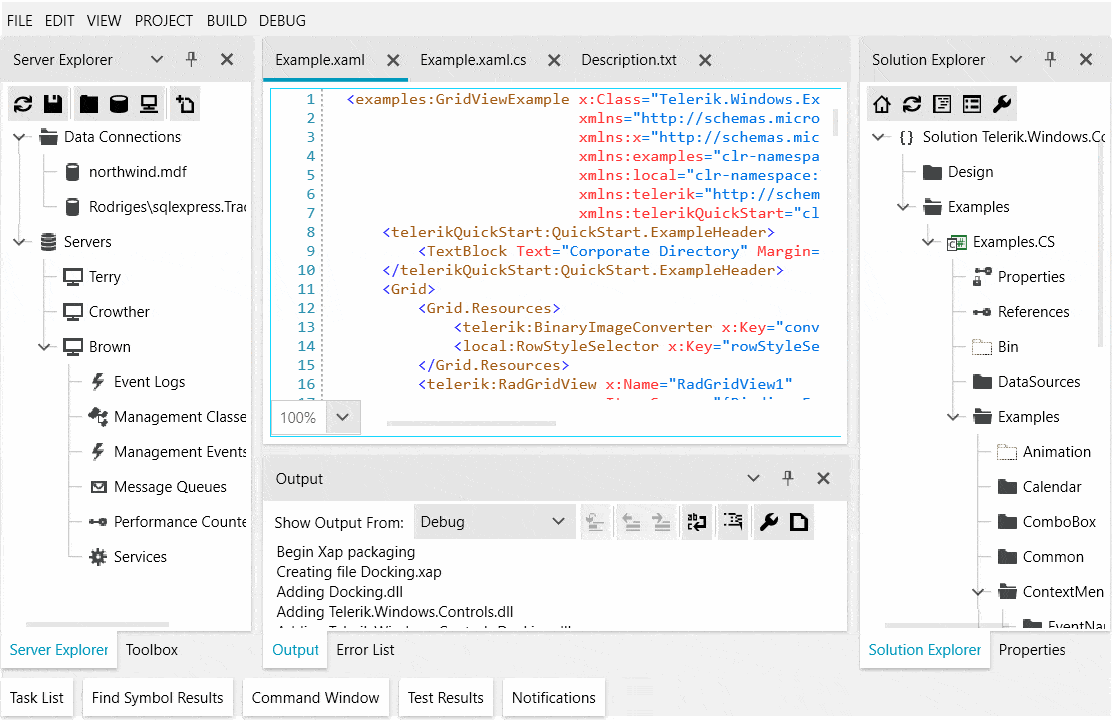Screen dimensions: 1112x720
Task: Click the swap arrows icon in Output toolbar
Action: [x=697, y=522]
